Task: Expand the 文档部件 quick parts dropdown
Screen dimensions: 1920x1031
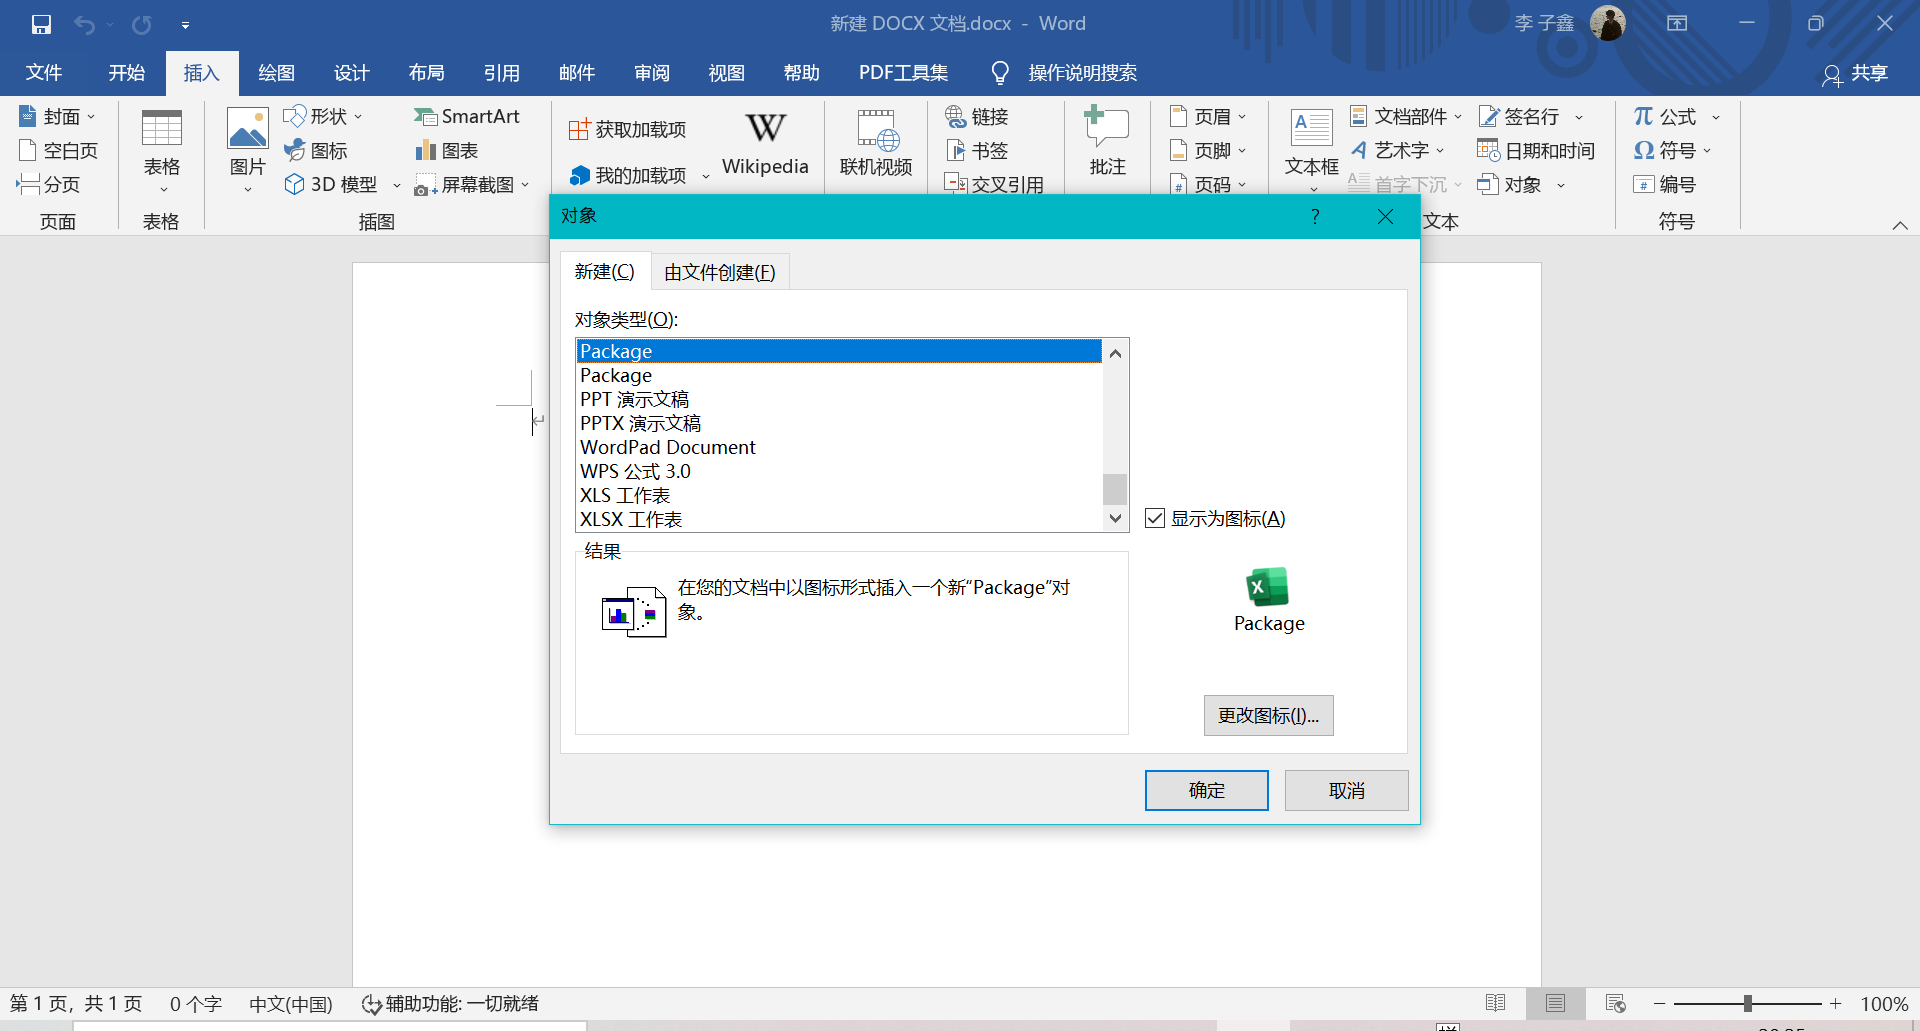Action: coord(1458,117)
